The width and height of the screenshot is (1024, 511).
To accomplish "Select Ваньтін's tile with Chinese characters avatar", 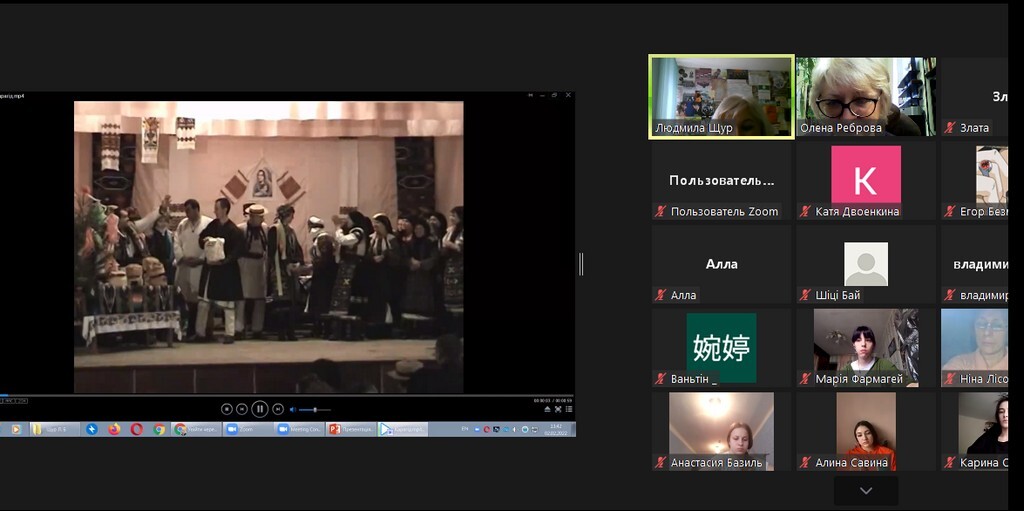I will point(722,348).
